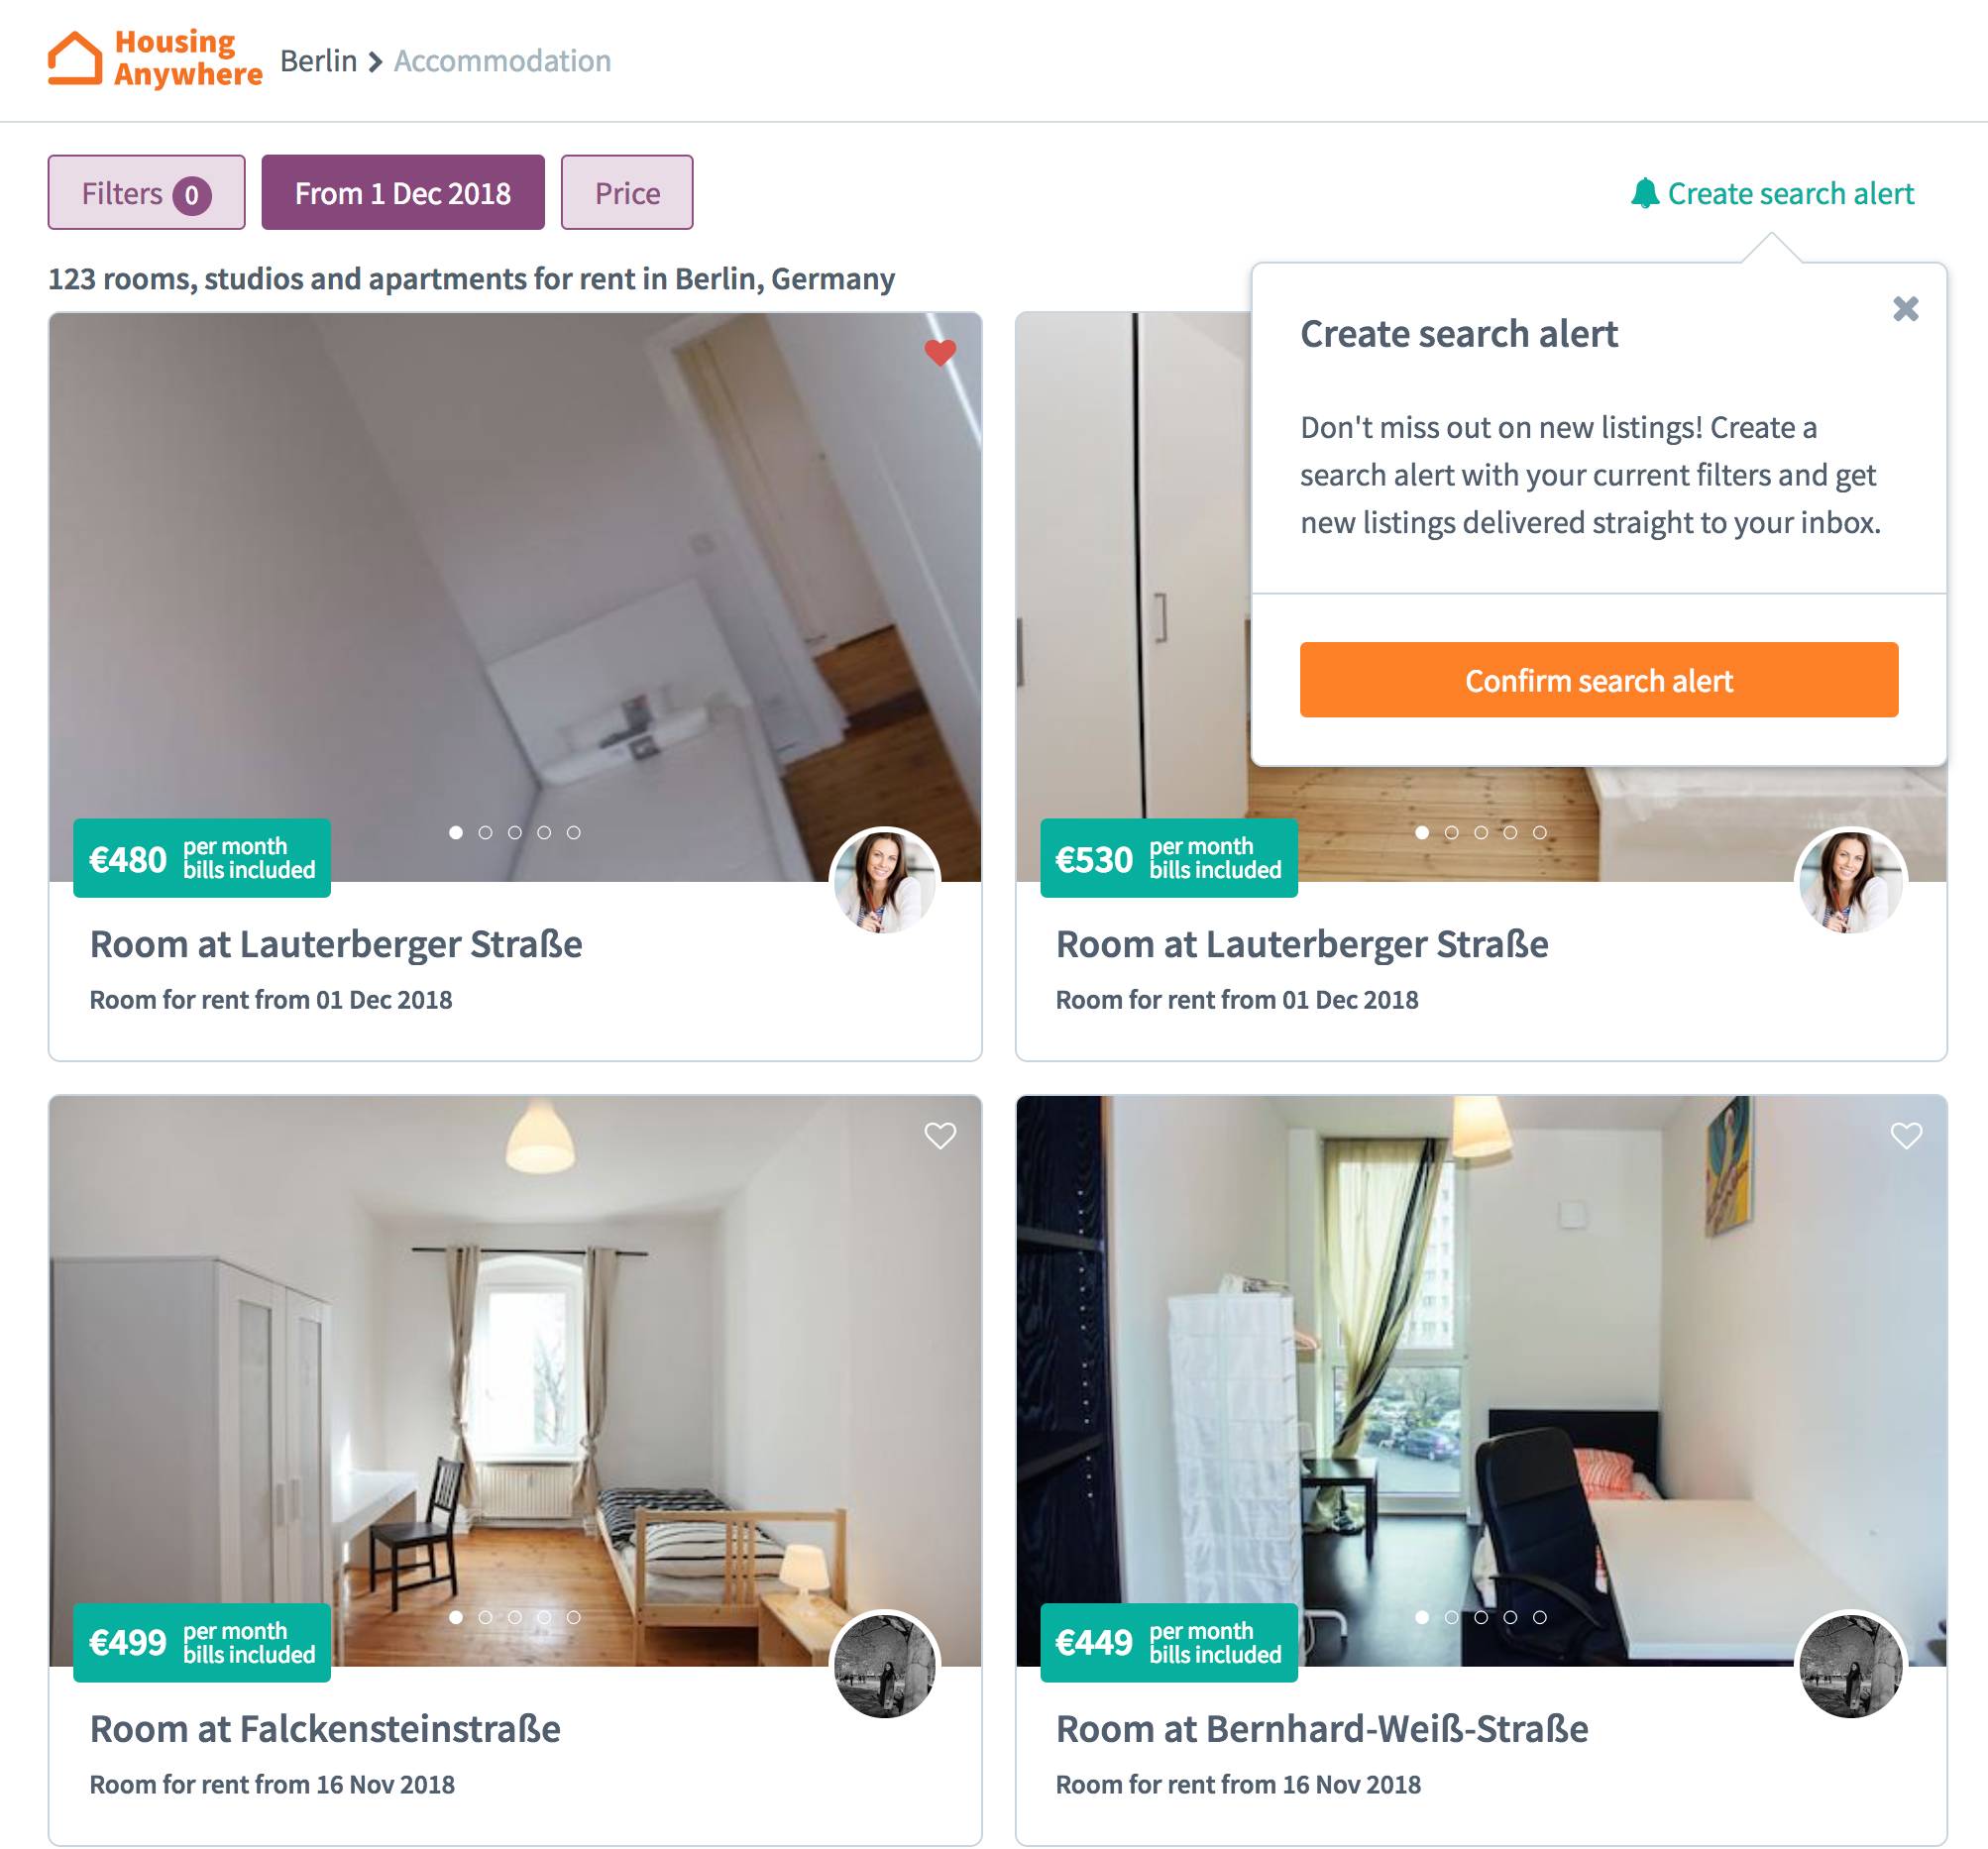This screenshot has height=1849, width=1988.
Task: Open the HousingAnywhere home logo
Action: point(155,59)
